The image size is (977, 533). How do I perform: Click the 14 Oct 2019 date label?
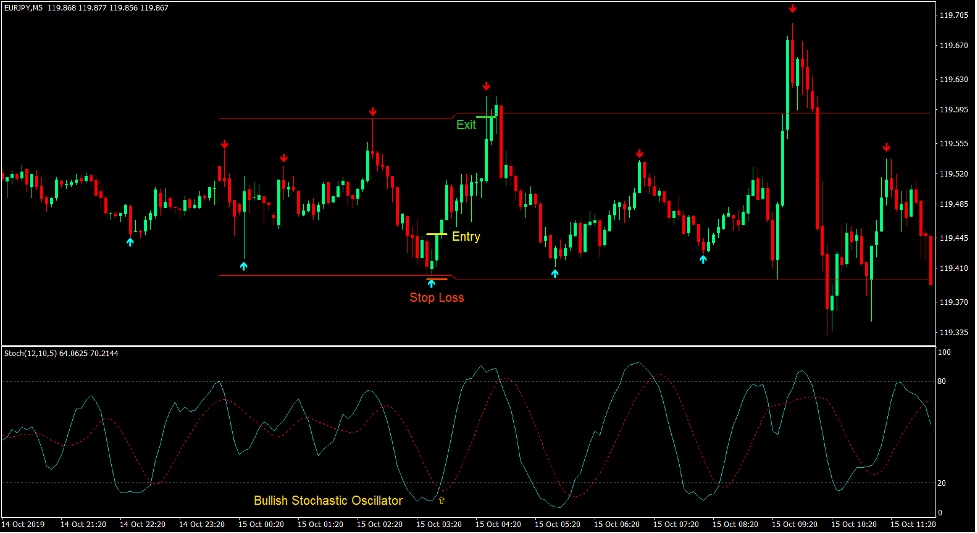click(x=24, y=524)
